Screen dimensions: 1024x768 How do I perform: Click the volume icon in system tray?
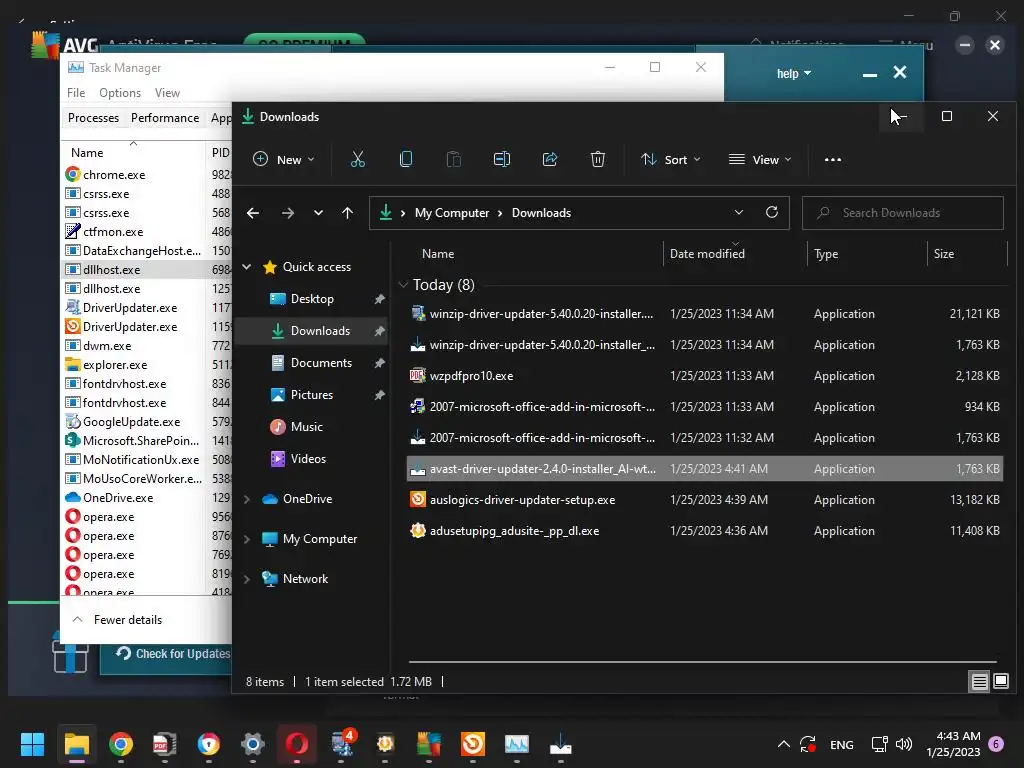[904, 744]
